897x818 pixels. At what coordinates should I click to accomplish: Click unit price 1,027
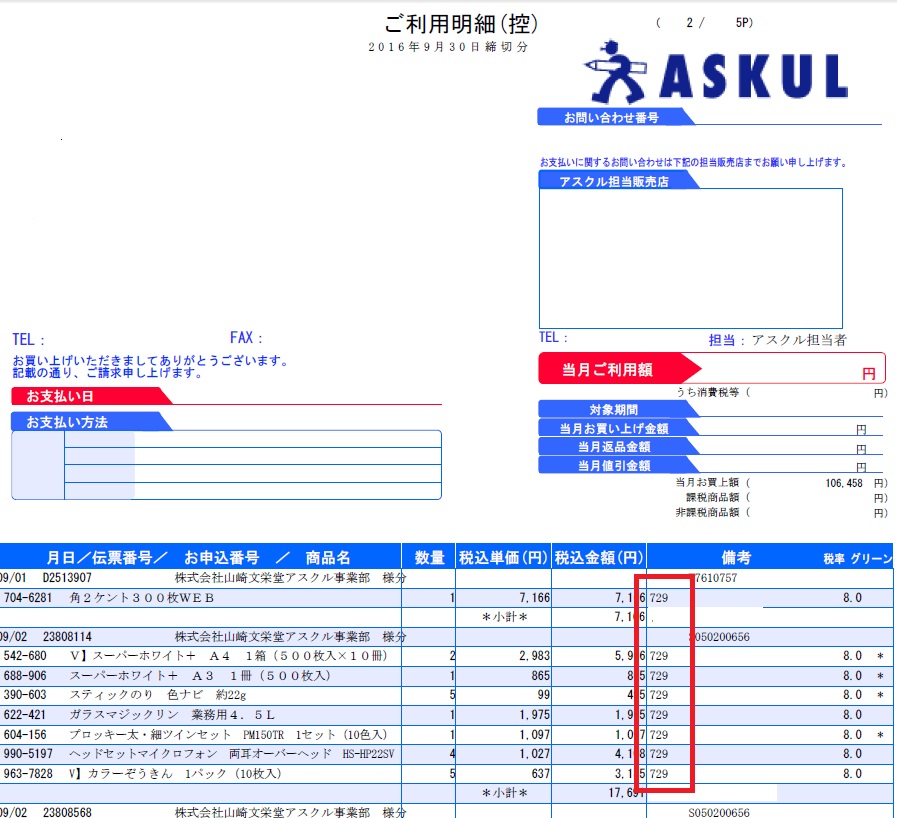coord(534,753)
